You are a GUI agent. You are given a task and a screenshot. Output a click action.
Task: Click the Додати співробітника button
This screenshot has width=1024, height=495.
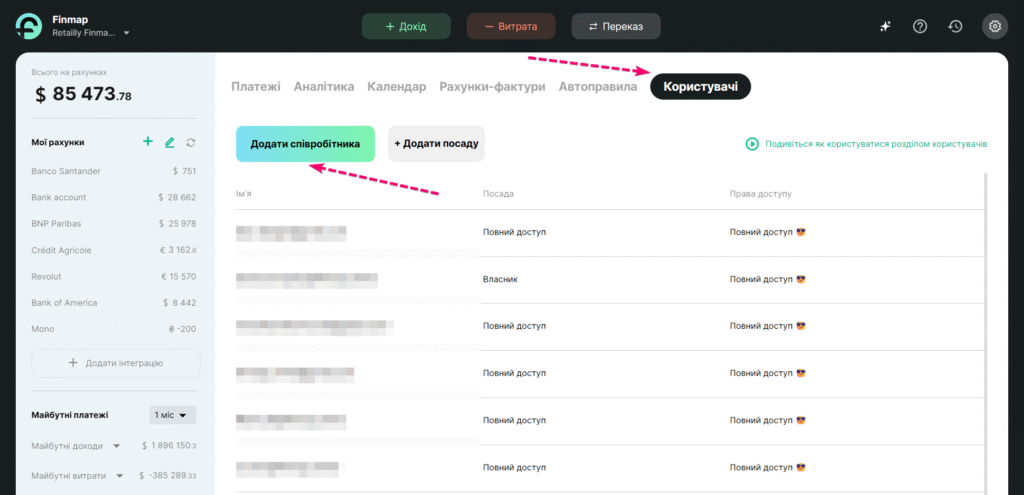tap(305, 144)
